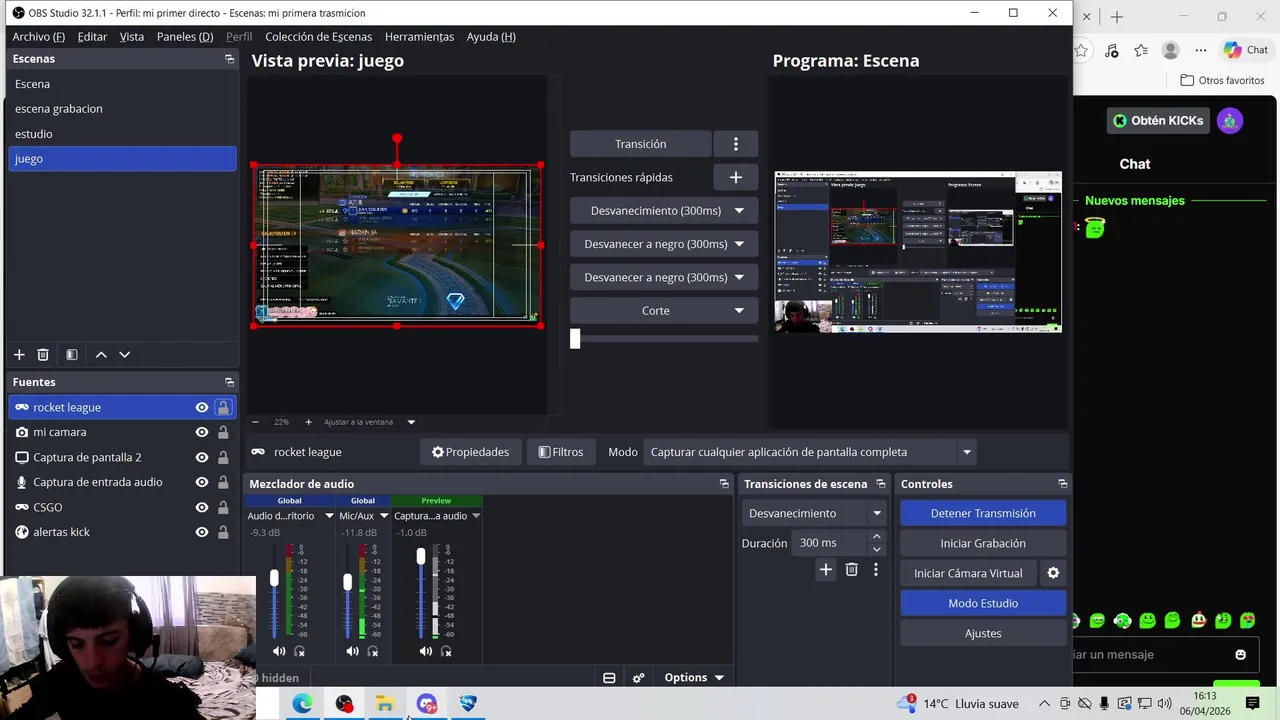Click Detener Transmisión button
Image resolution: width=1280 pixels, height=720 pixels.
983,513
